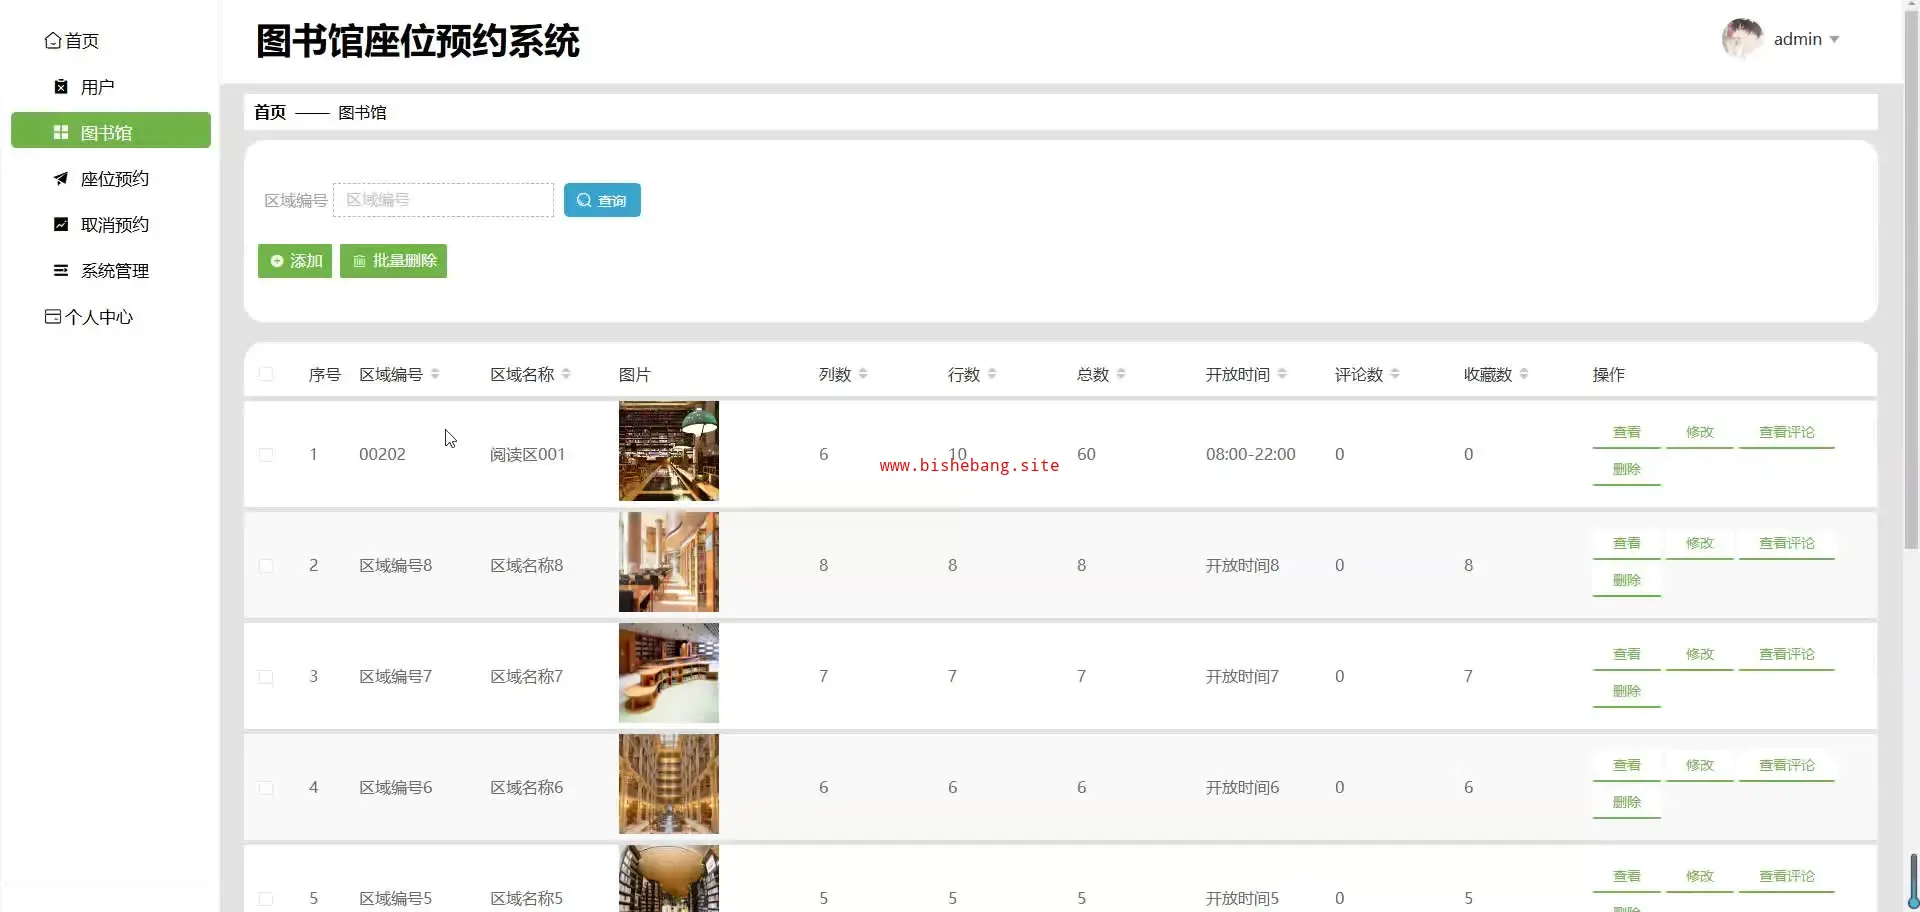Open the 区域名称5 library photo
The height and width of the screenshot is (912, 1920).
click(x=669, y=879)
